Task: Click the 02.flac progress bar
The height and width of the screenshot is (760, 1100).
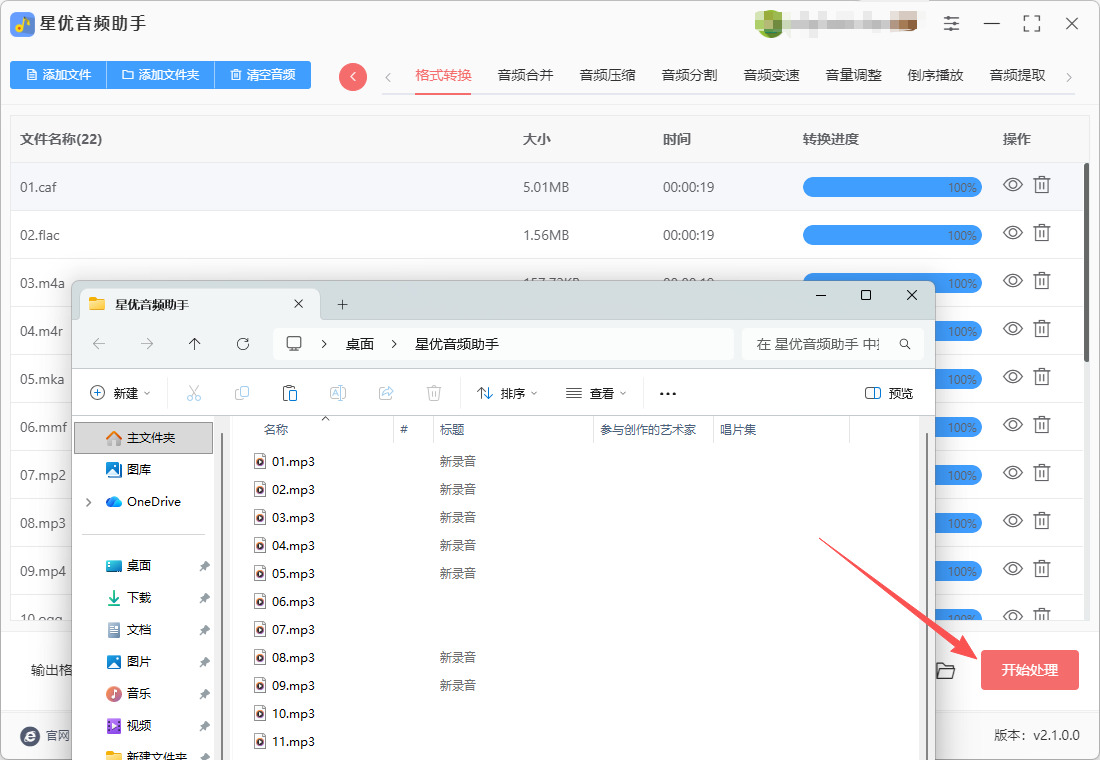Action: pos(892,235)
